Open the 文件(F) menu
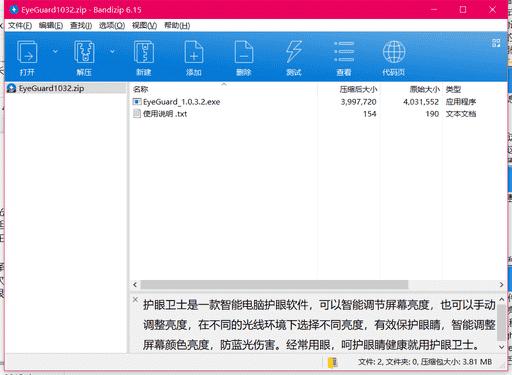The height and width of the screenshot is (375, 512). coord(20,26)
